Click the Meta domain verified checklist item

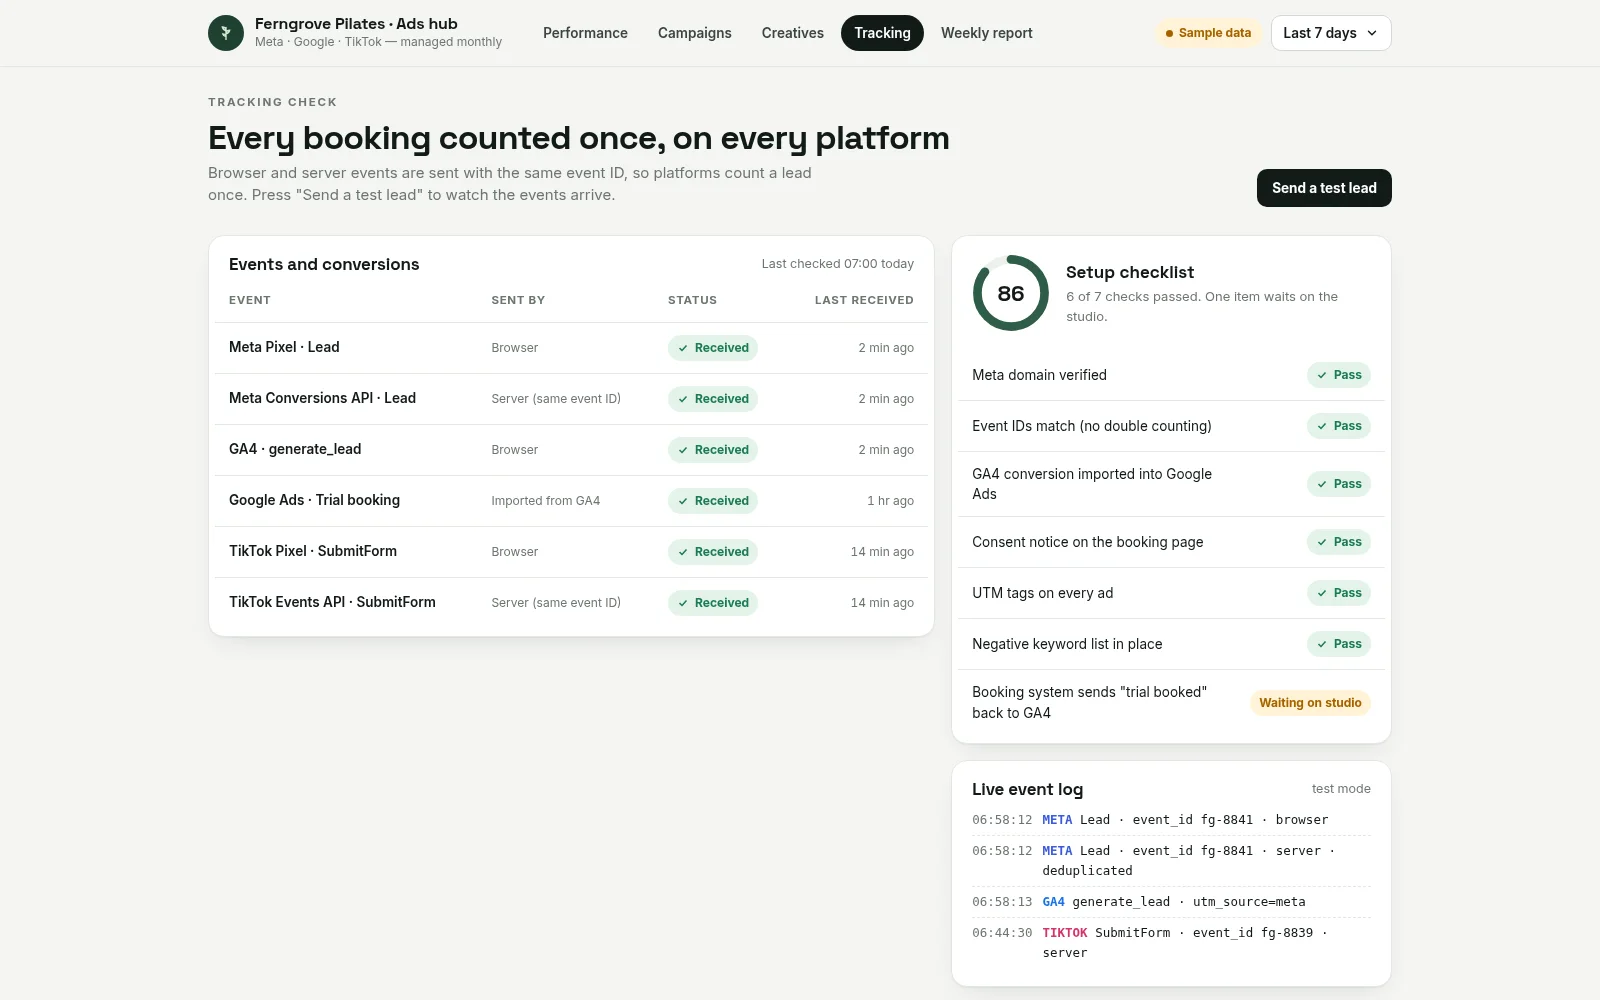(1171, 375)
